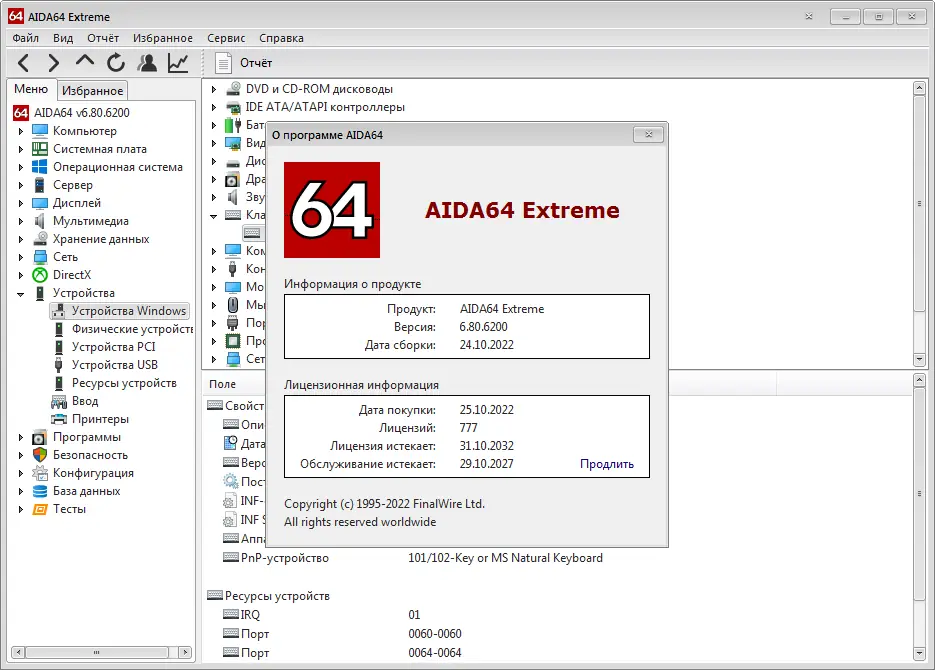Click the upper pane scroll-down arrow
The image size is (935, 670).
point(919,359)
